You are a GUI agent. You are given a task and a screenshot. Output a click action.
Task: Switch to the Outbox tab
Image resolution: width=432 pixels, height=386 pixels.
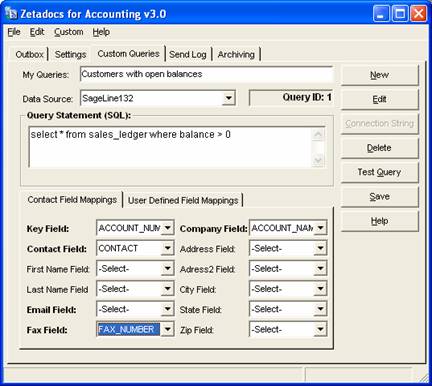[29, 54]
